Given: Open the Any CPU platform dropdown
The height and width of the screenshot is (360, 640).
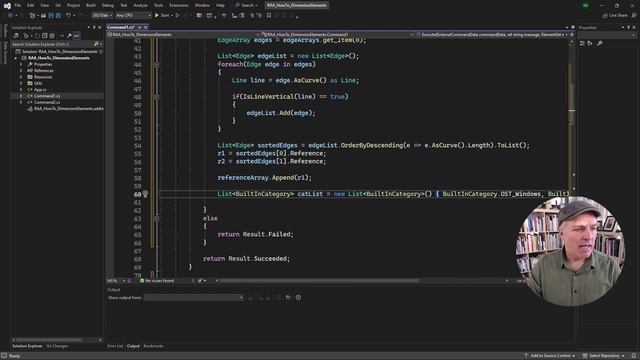Looking at the screenshot, I should click(133, 16).
